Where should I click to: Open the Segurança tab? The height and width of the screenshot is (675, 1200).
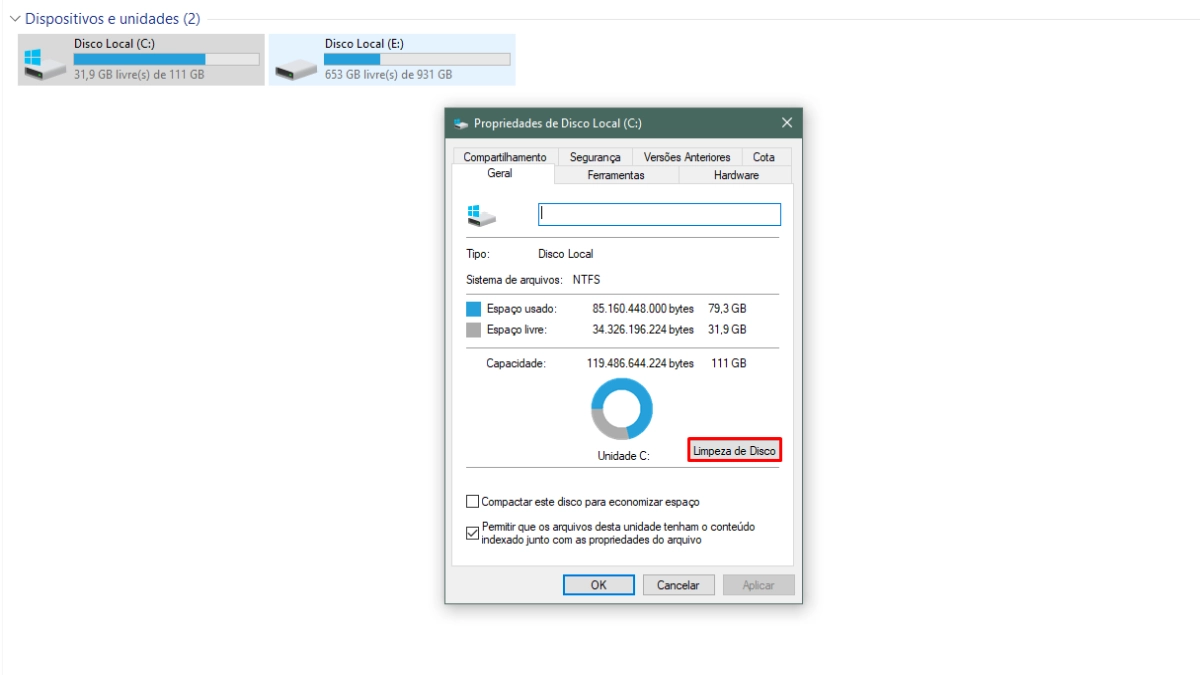click(x=595, y=157)
